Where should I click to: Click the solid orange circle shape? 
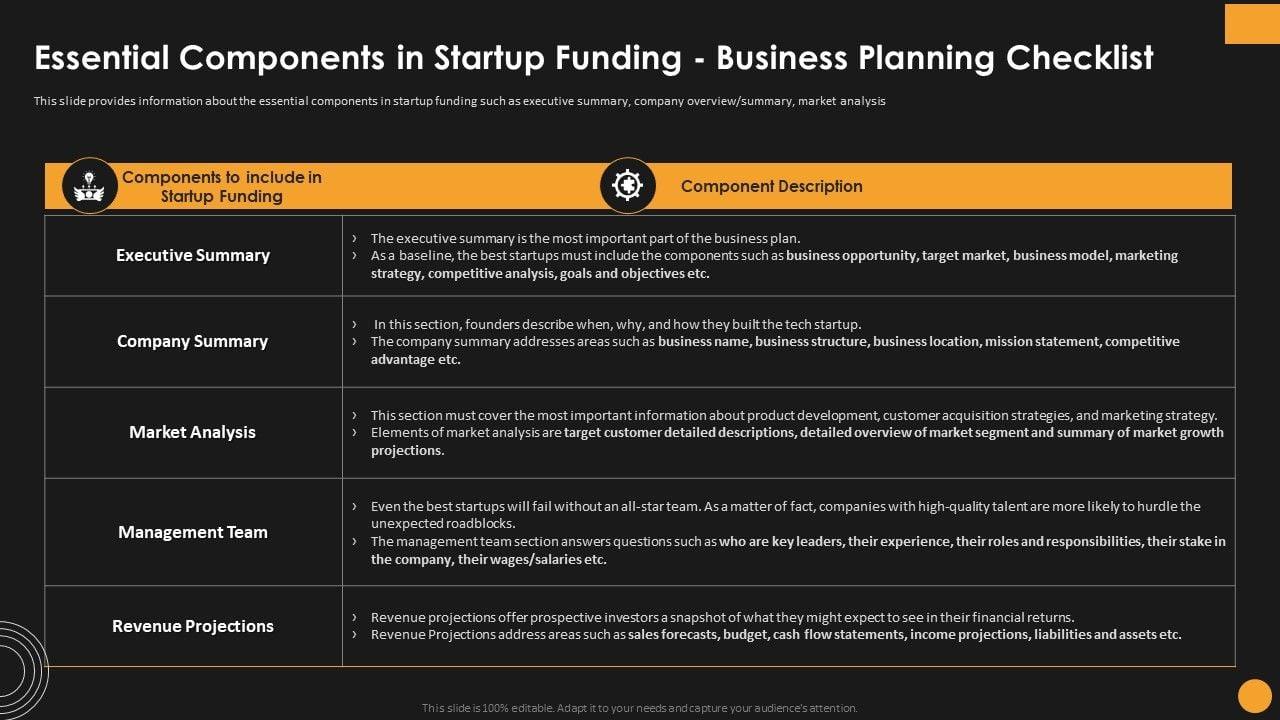[x=1254, y=696]
